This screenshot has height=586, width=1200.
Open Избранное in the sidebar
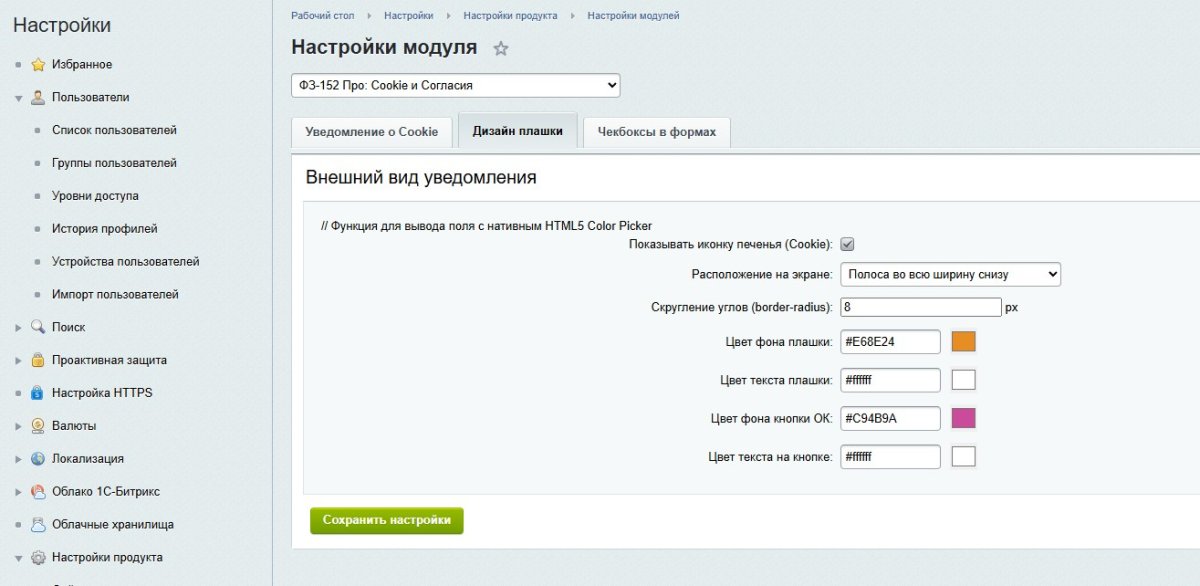coord(82,65)
